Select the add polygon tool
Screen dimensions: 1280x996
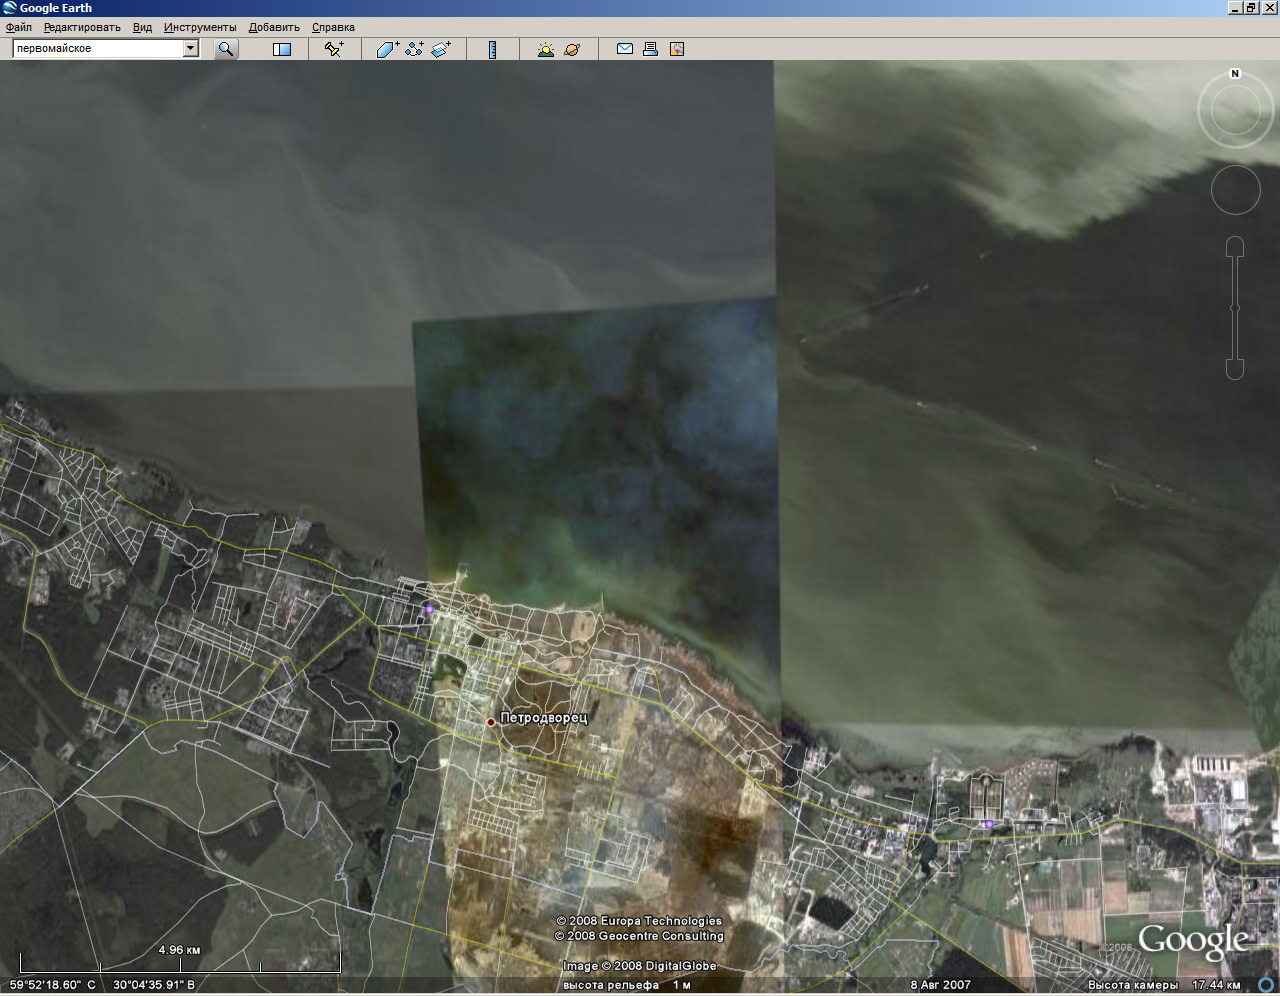tap(388, 49)
